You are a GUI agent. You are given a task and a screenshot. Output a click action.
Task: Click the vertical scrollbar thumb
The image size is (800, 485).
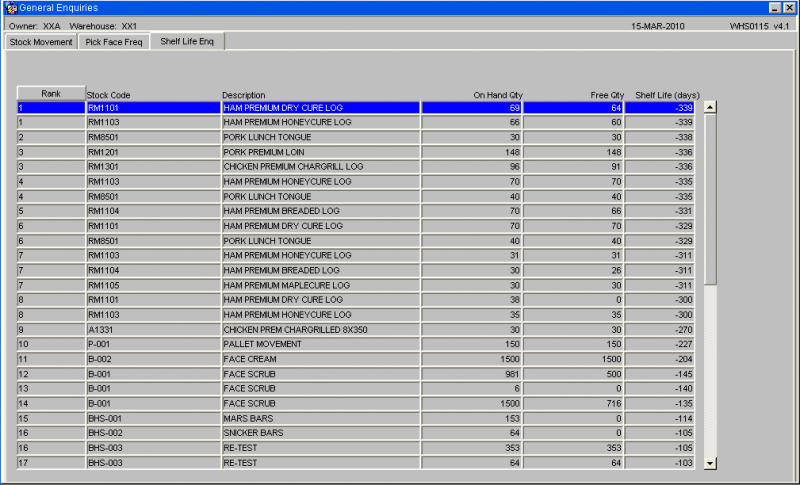710,199
